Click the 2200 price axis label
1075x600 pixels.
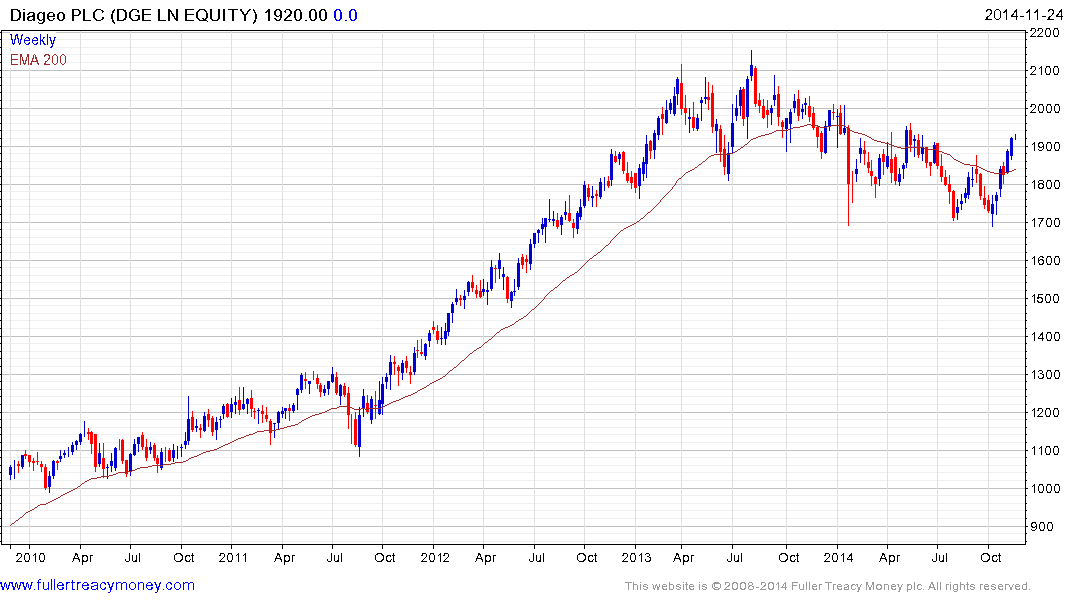[1045, 32]
